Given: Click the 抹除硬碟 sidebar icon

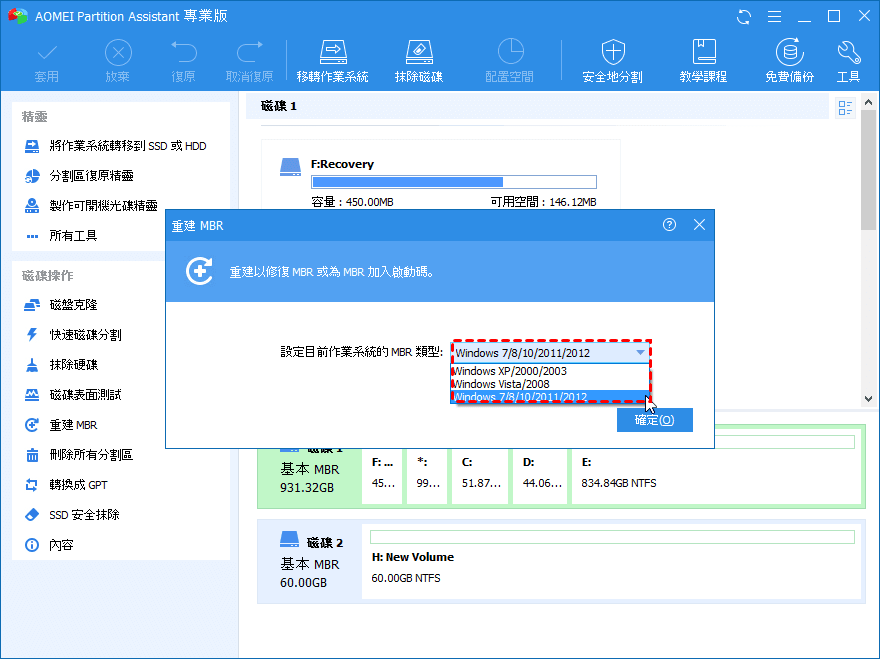Looking at the screenshot, I should tap(32, 365).
